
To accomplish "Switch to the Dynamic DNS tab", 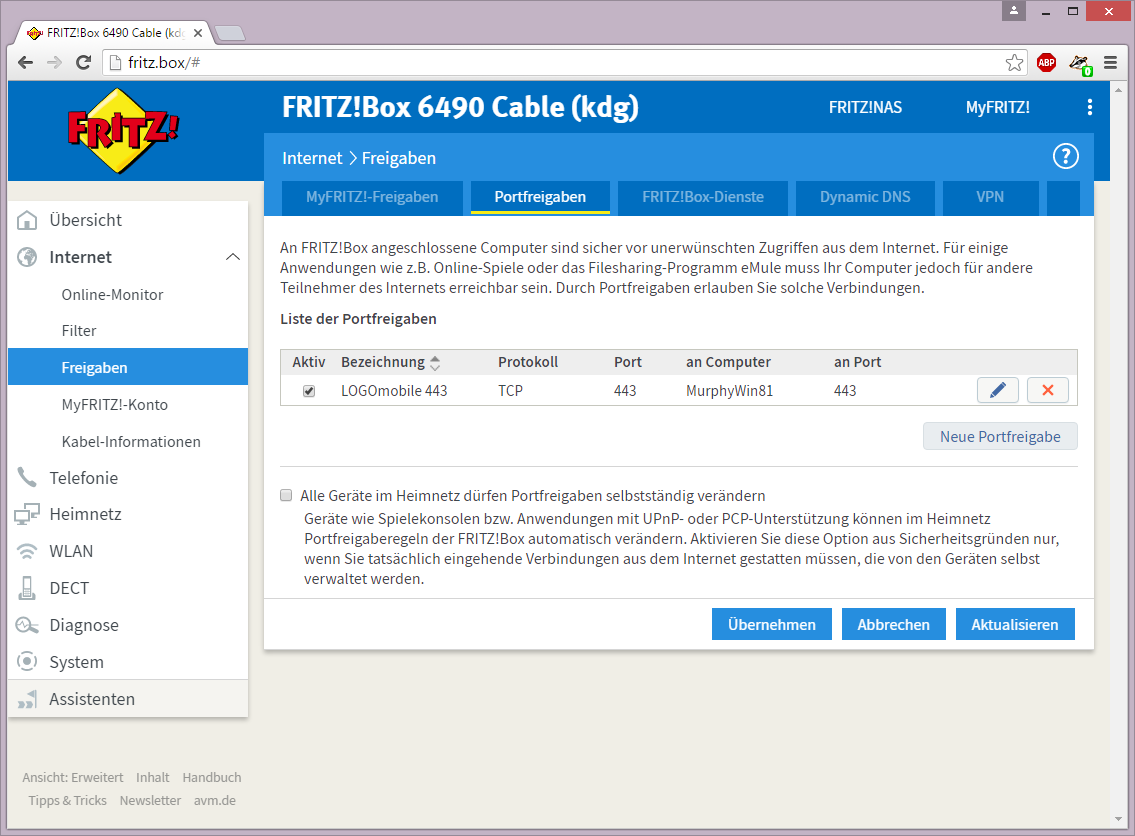I will pyautogui.click(x=865, y=198).
